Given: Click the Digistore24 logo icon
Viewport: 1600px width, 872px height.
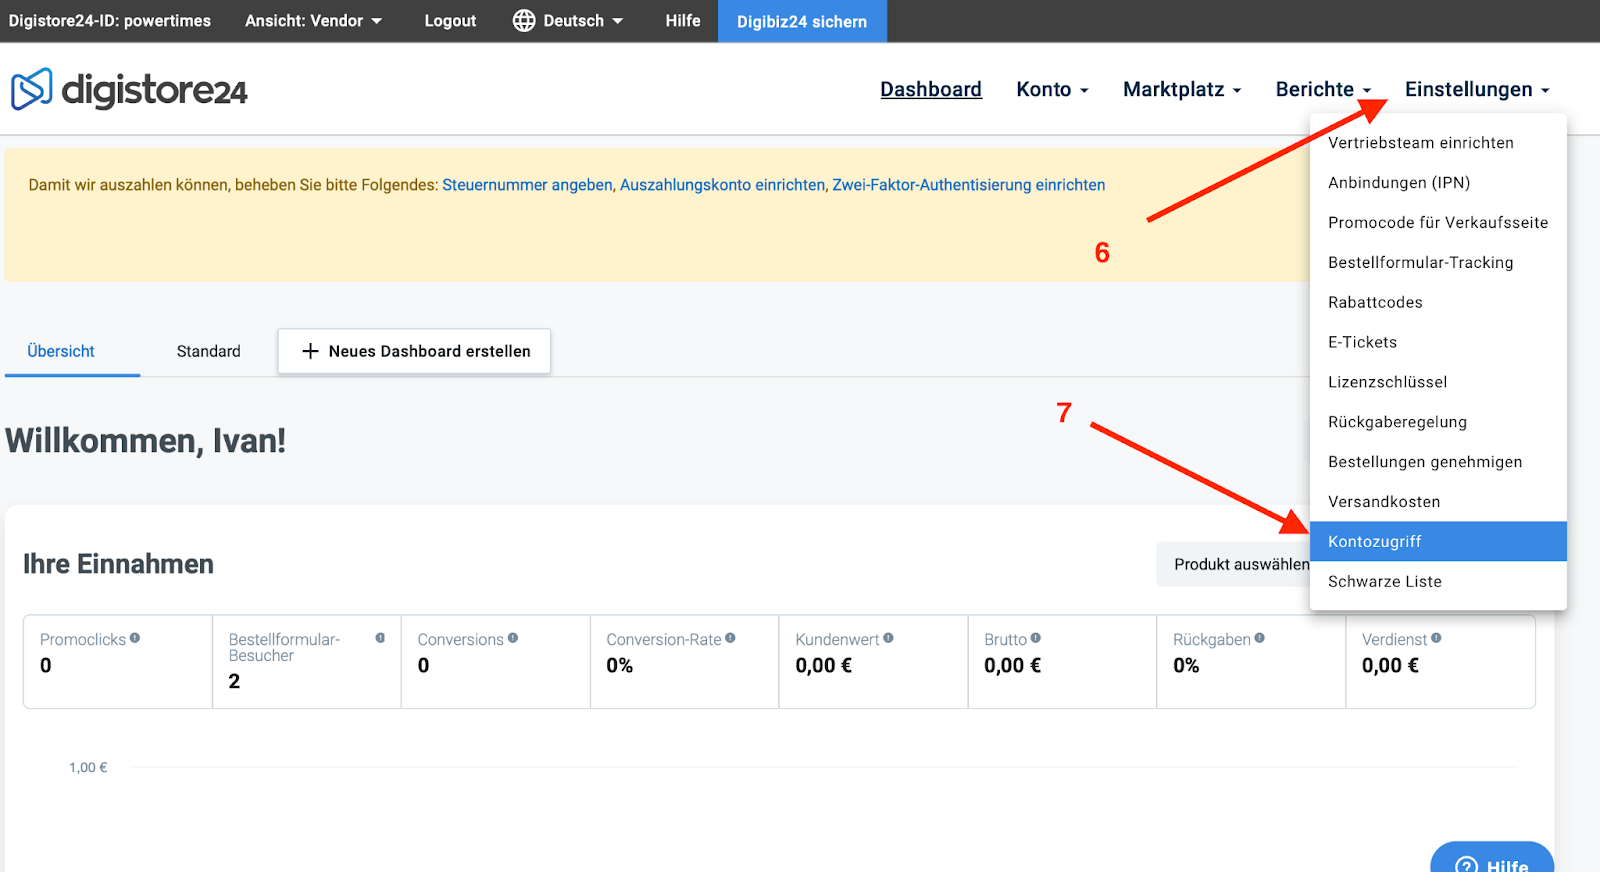Looking at the screenshot, I should (x=31, y=89).
